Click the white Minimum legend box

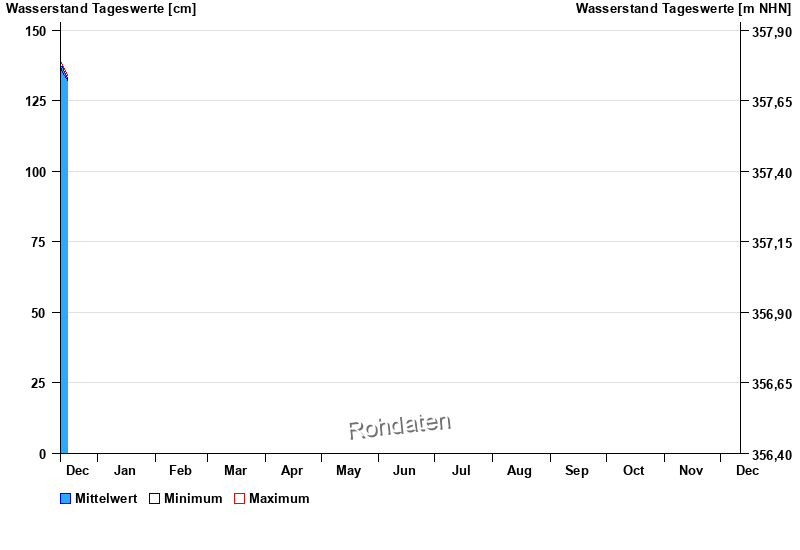pyautogui.click(x=154, y=499)
